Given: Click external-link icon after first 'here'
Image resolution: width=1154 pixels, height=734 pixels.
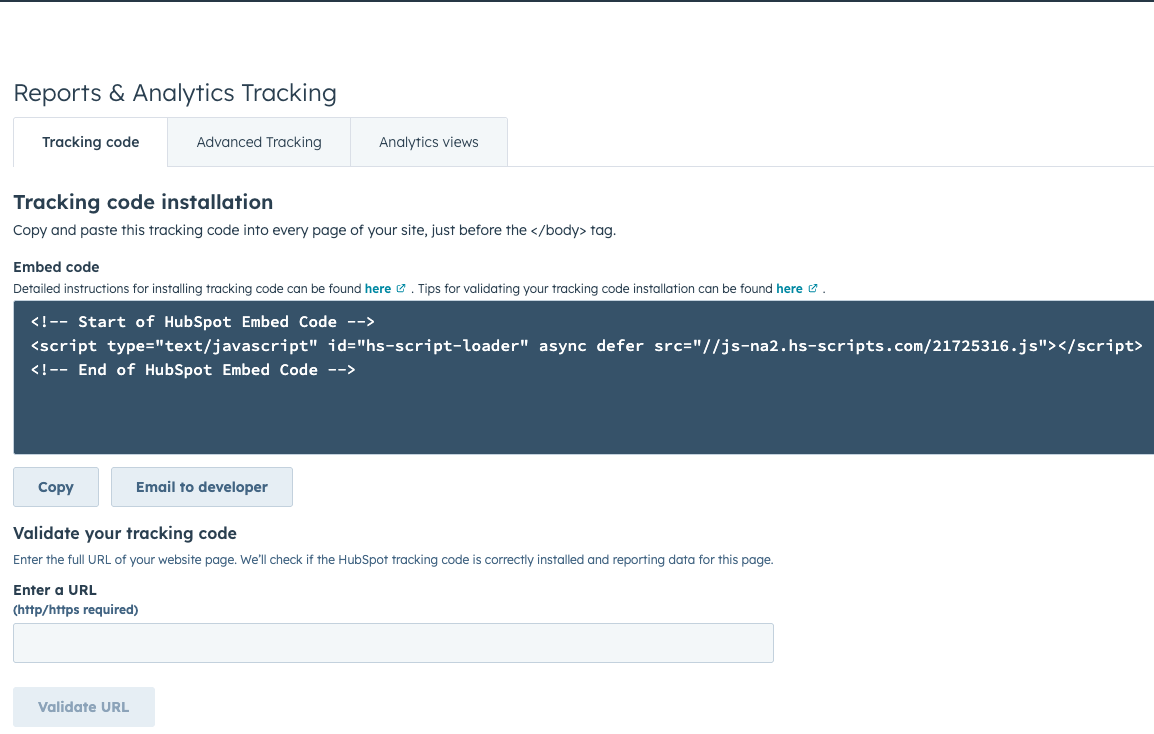Looking at the screenshot, I should (x=401, y=289).
